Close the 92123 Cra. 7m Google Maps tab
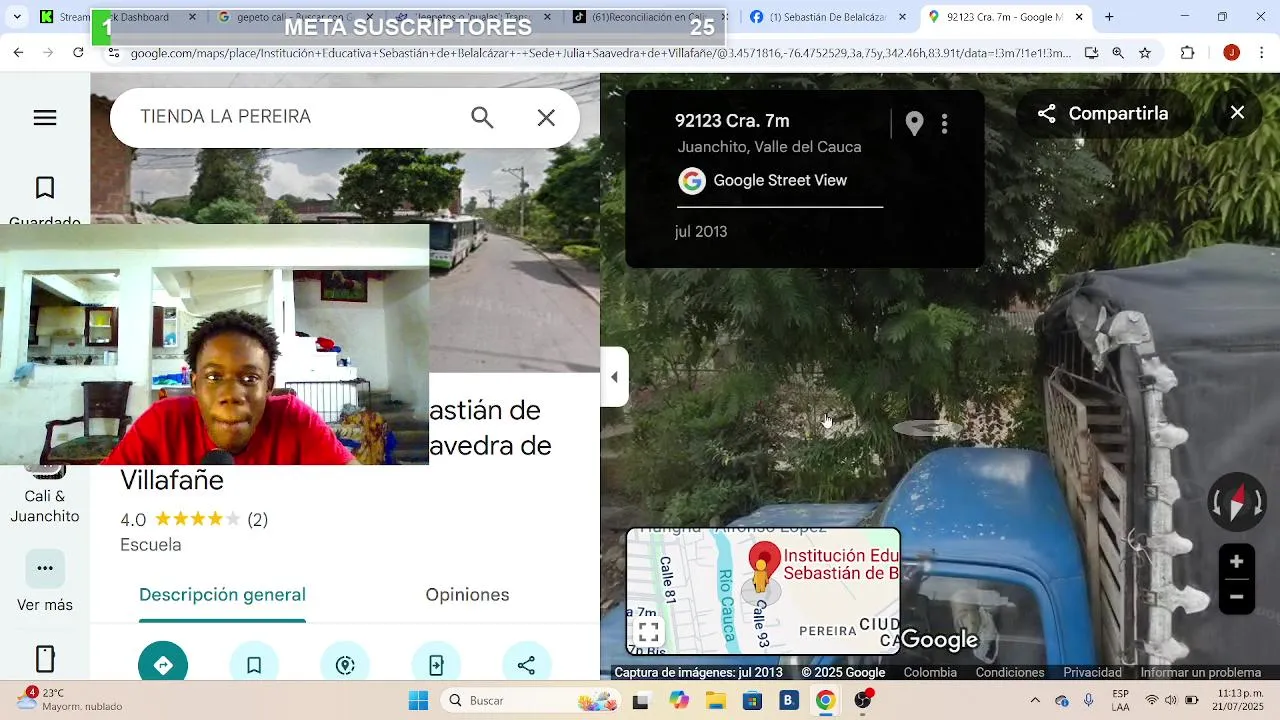Screen dimensions: 1280x720 coord(1079,17)
